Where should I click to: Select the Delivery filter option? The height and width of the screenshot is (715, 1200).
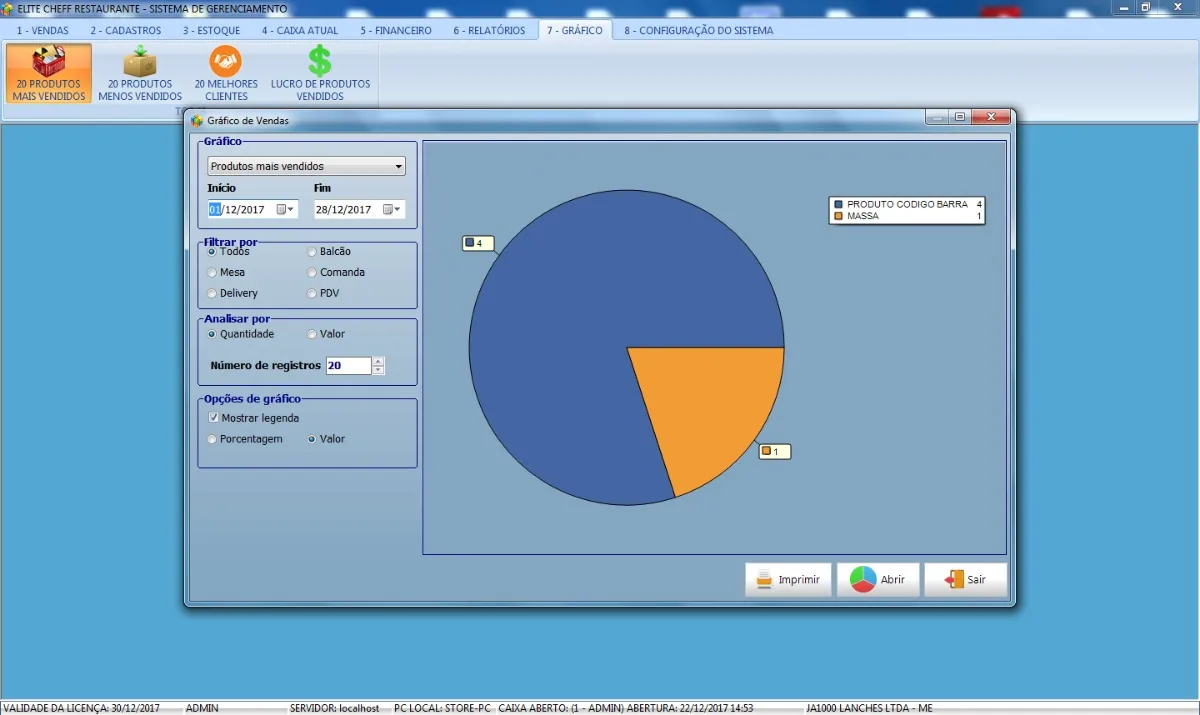pos(232,293)
